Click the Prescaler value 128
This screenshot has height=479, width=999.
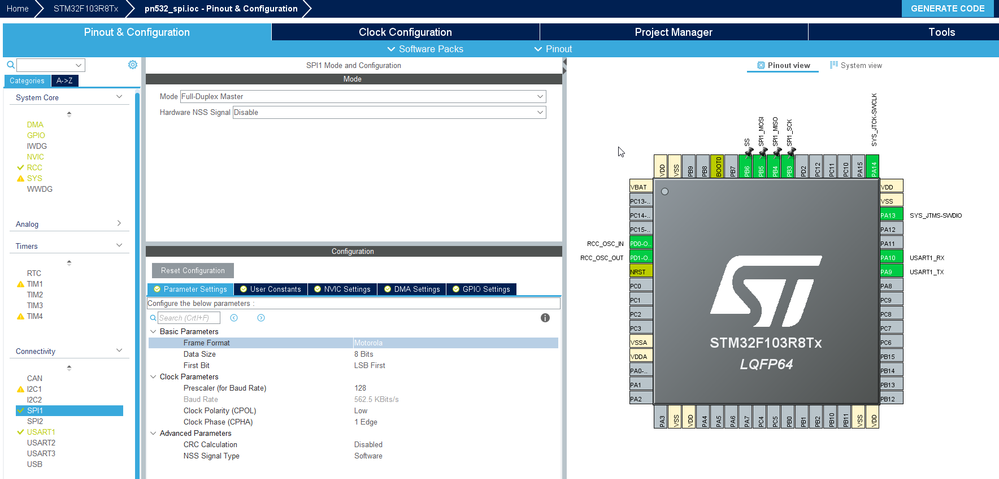360,388
